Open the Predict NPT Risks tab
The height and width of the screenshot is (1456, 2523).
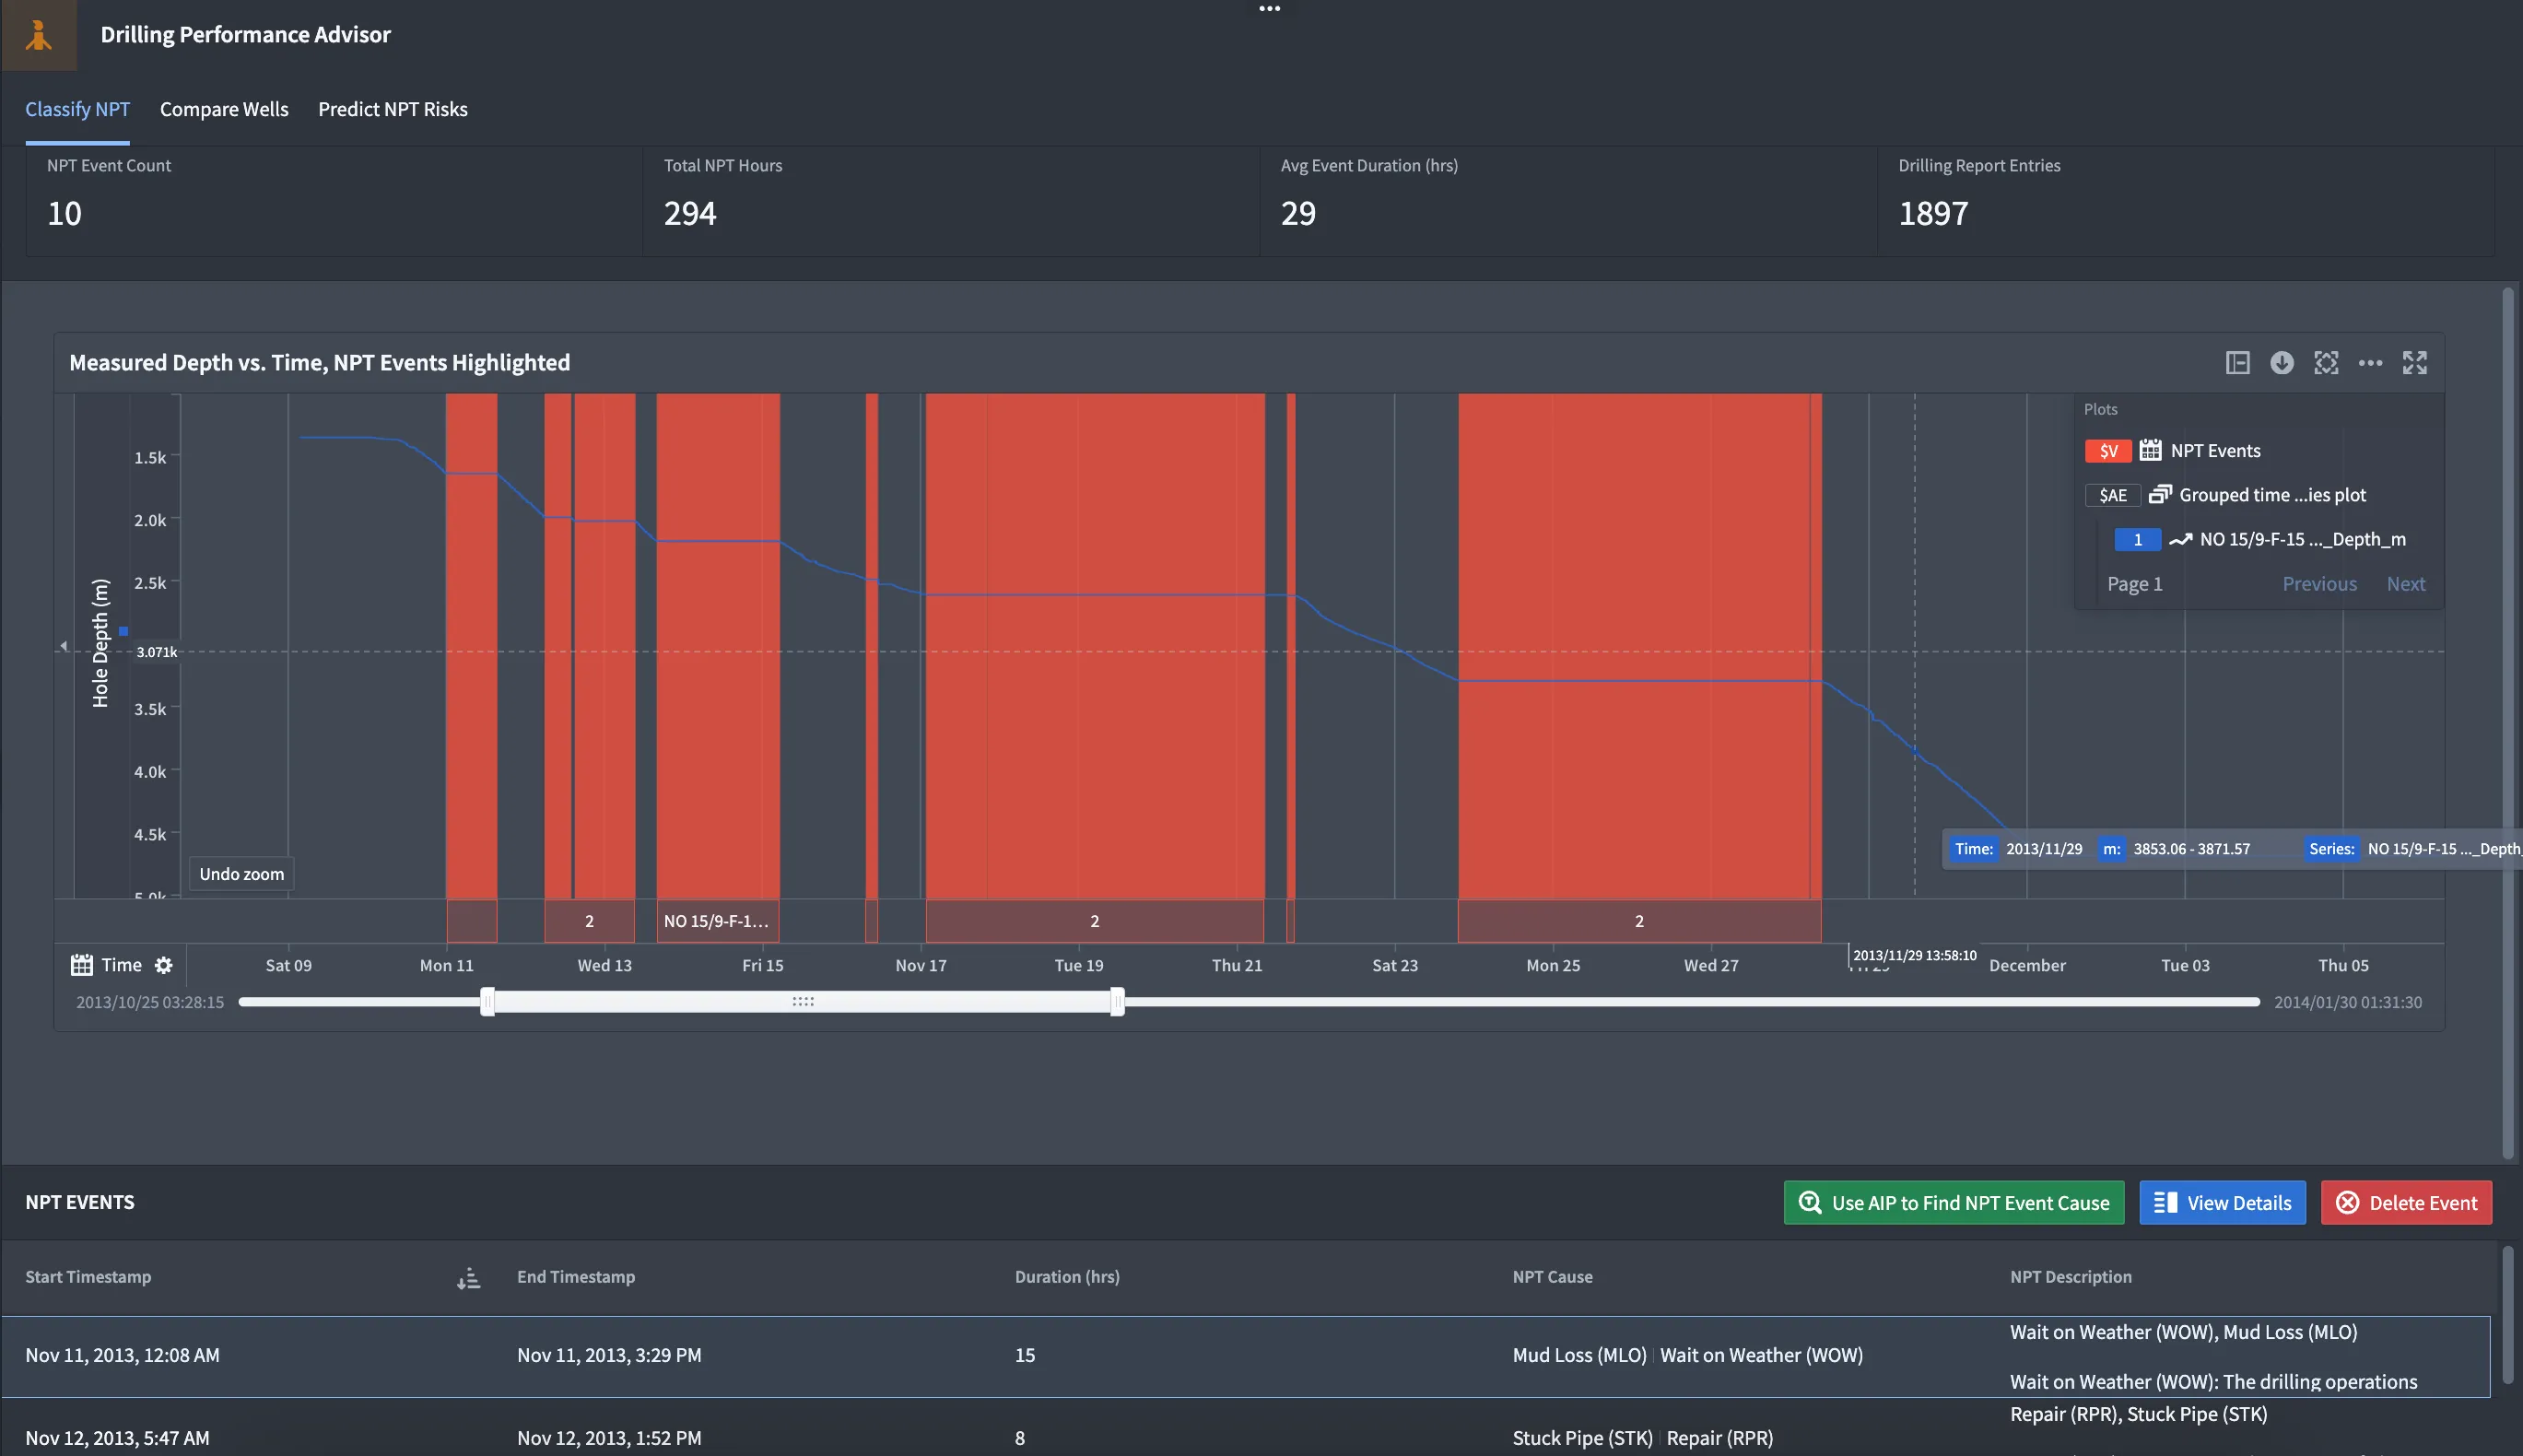[392, 109]
